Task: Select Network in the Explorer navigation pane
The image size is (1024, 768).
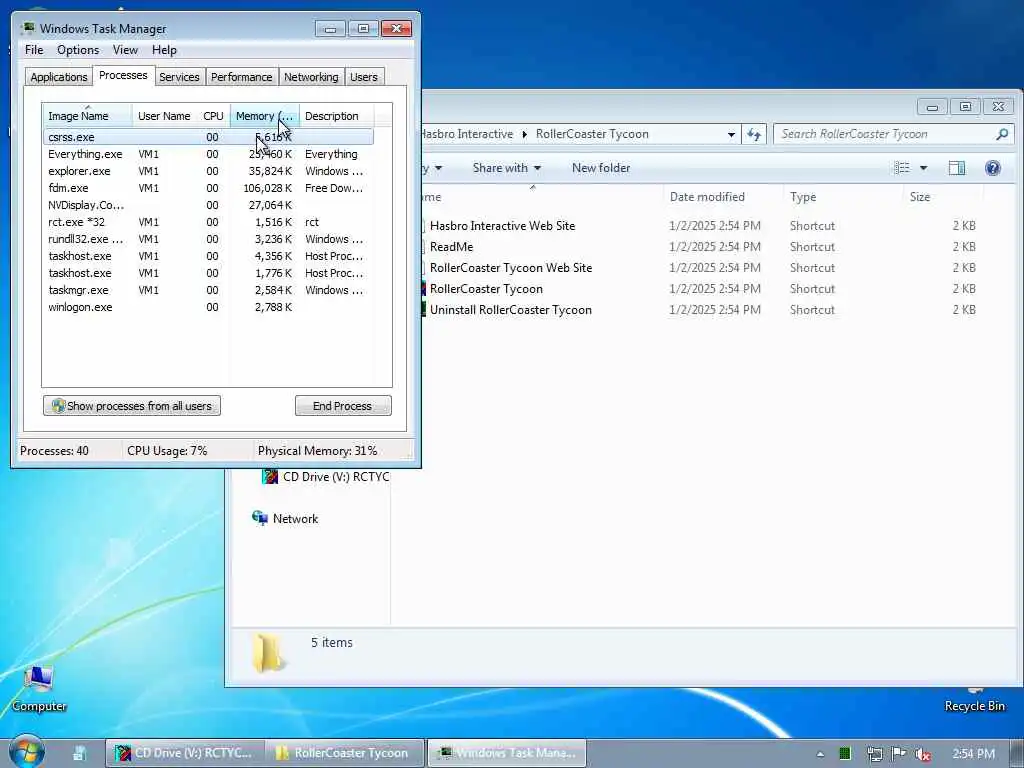Action: (285, 519)
